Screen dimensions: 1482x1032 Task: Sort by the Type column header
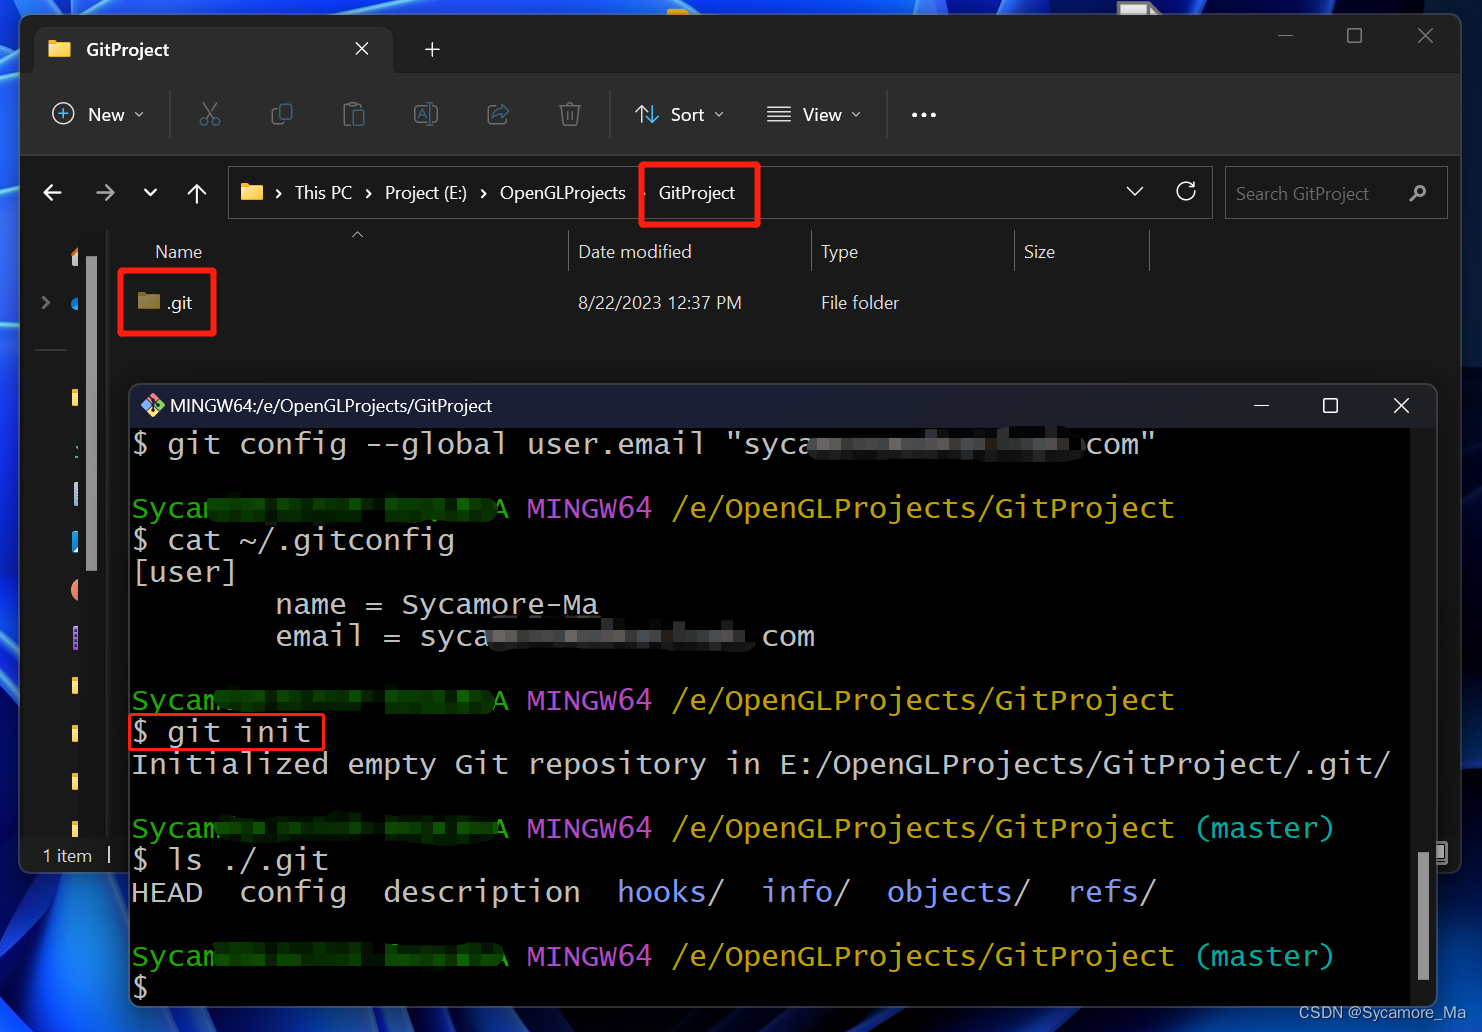click(839, 252)
